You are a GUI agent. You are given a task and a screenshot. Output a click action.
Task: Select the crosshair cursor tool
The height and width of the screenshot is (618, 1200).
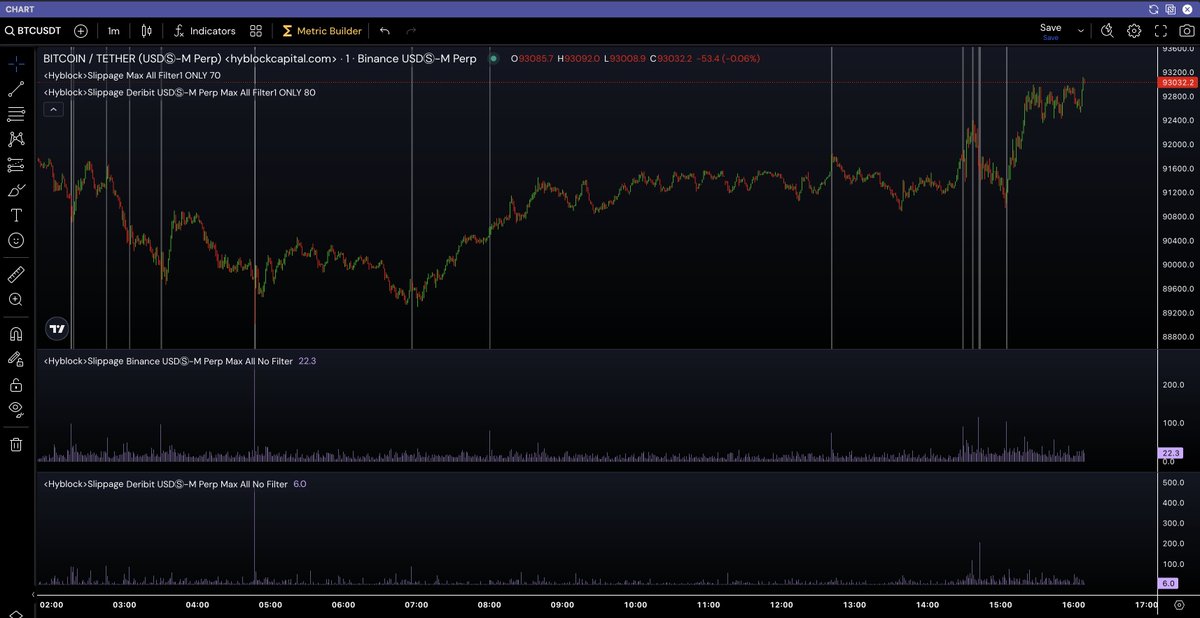coord(16,63)
